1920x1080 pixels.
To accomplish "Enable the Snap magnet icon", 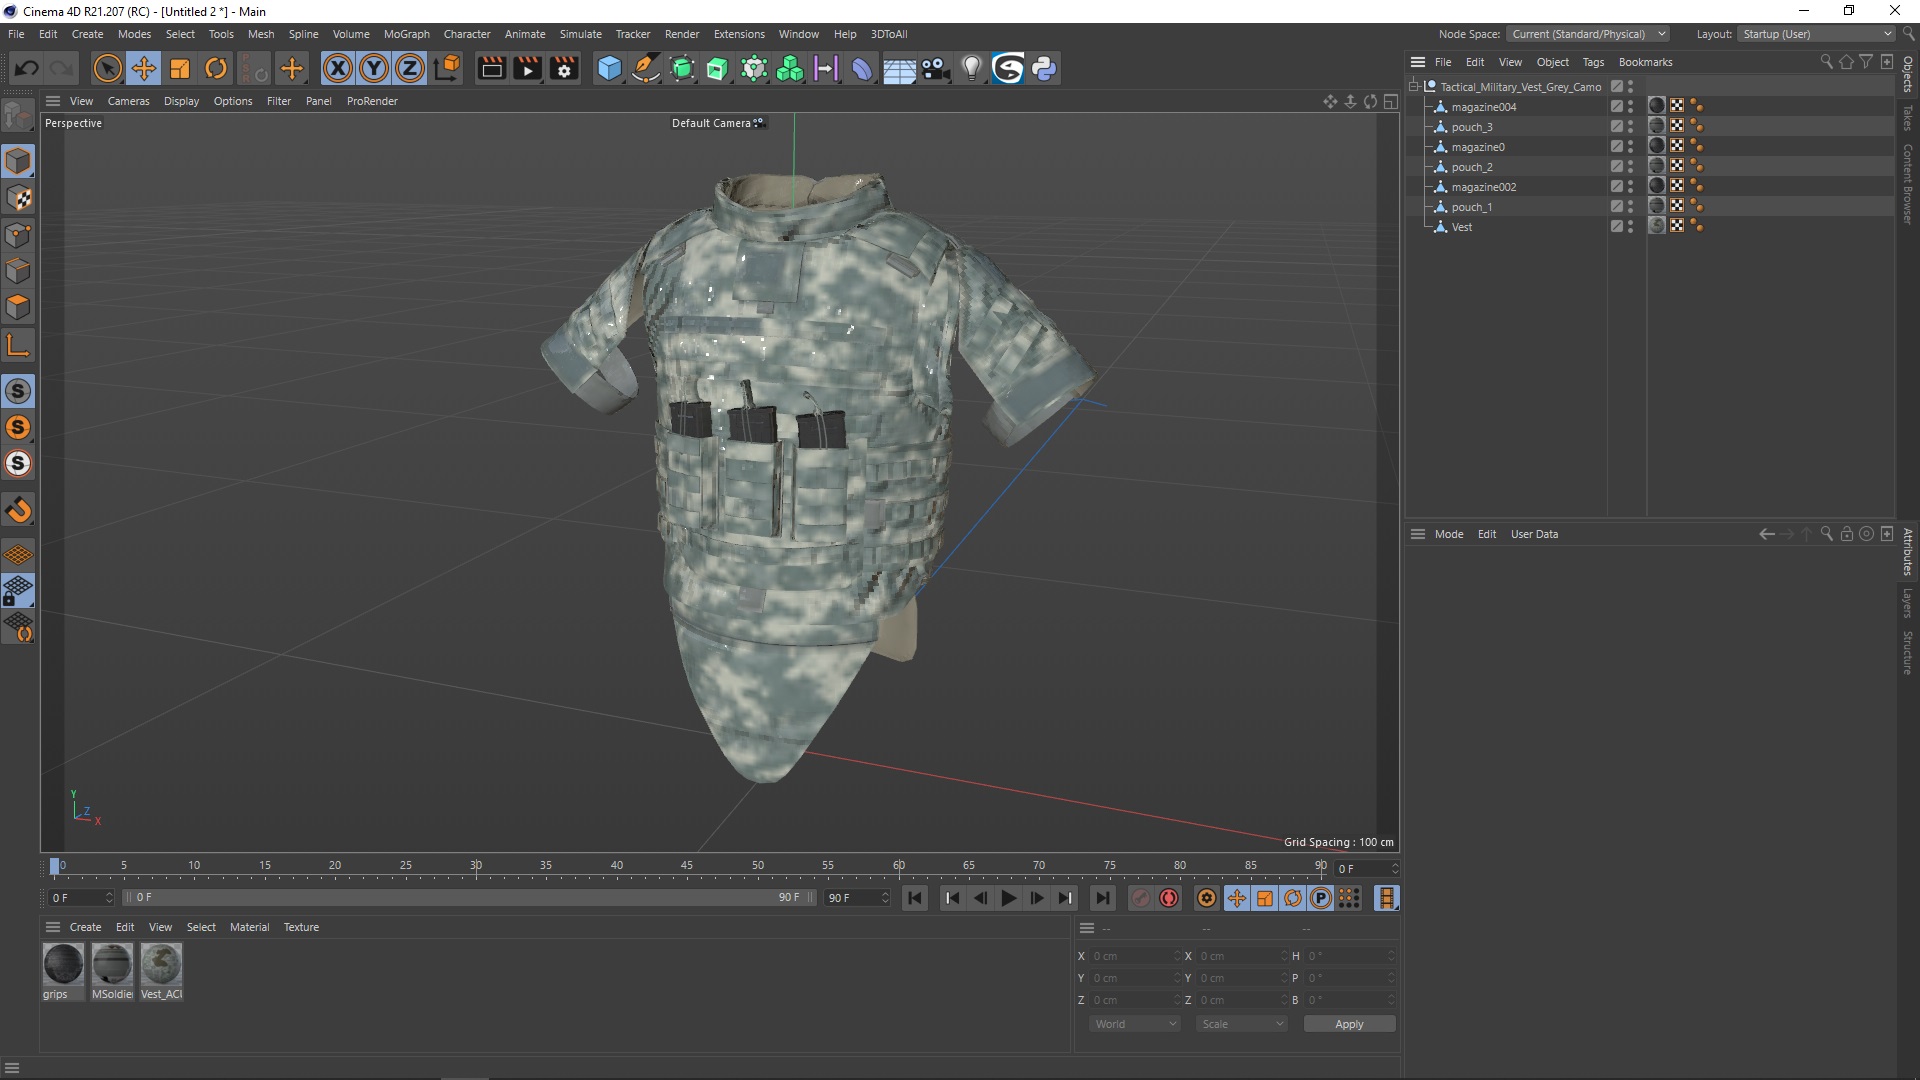I will tap(18, 510).
